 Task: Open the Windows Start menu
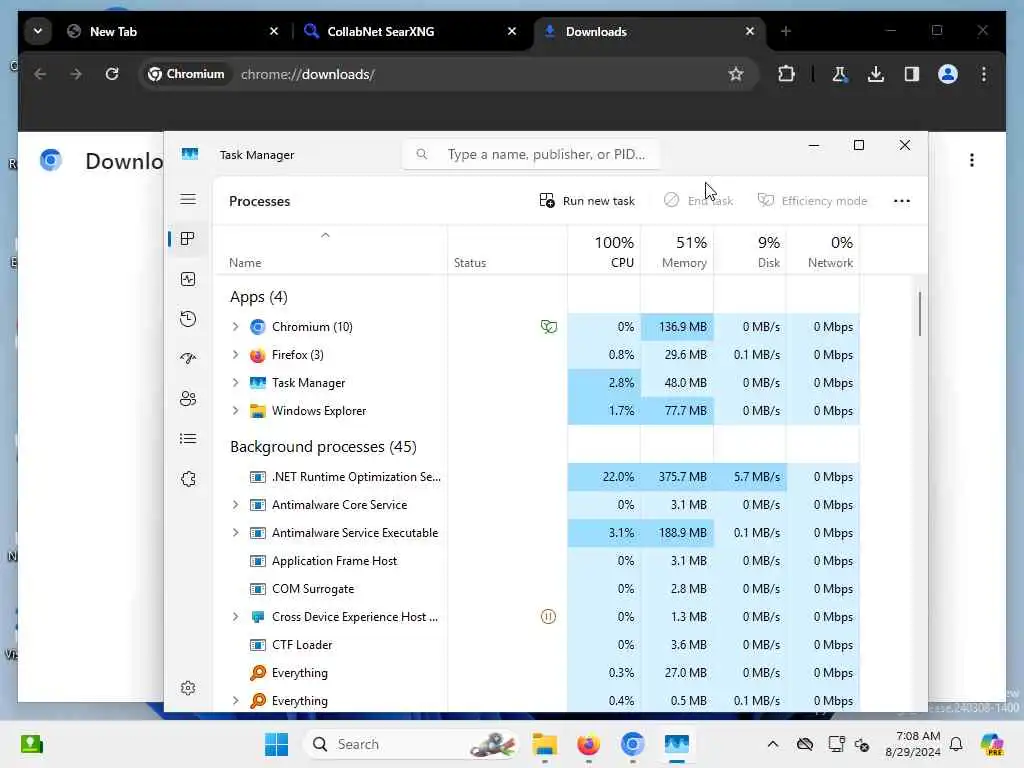(276, 744)
